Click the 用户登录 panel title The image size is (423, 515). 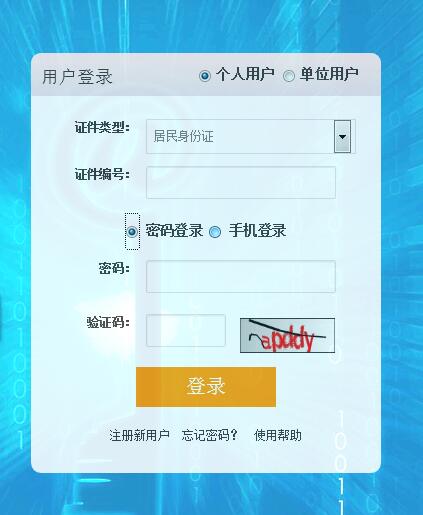pos(77,77)
